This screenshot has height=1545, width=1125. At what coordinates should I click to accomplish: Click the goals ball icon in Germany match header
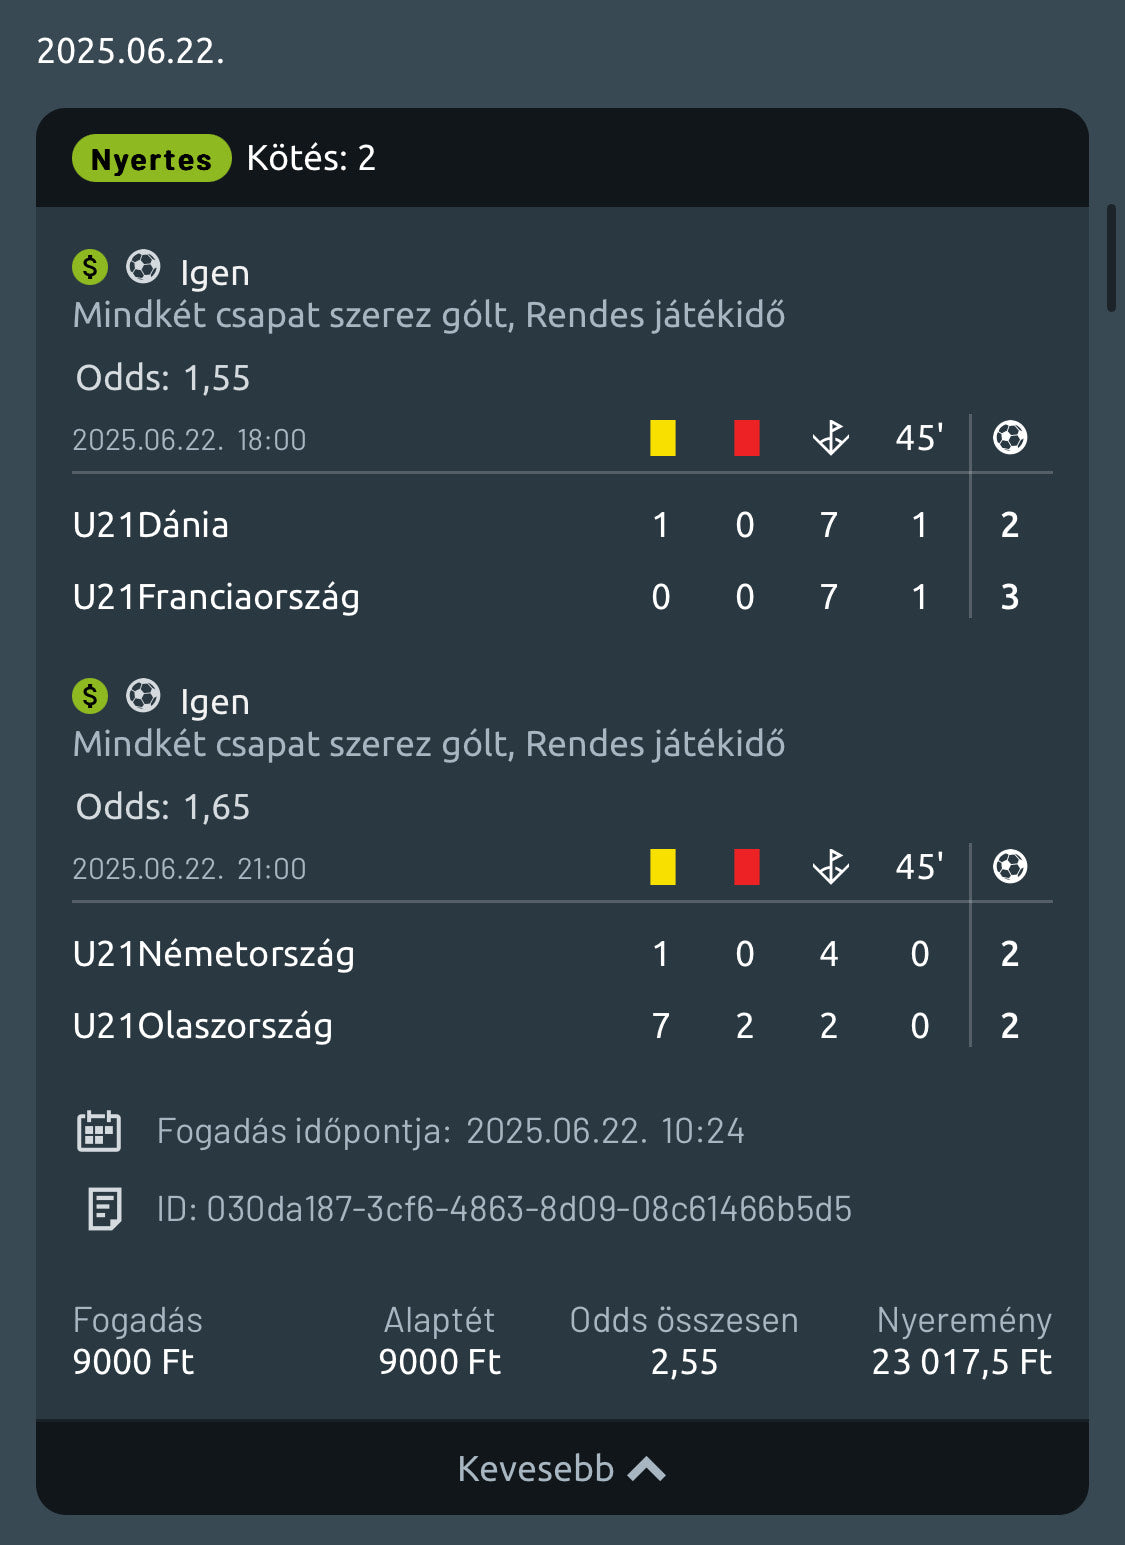coord(1010,867)
